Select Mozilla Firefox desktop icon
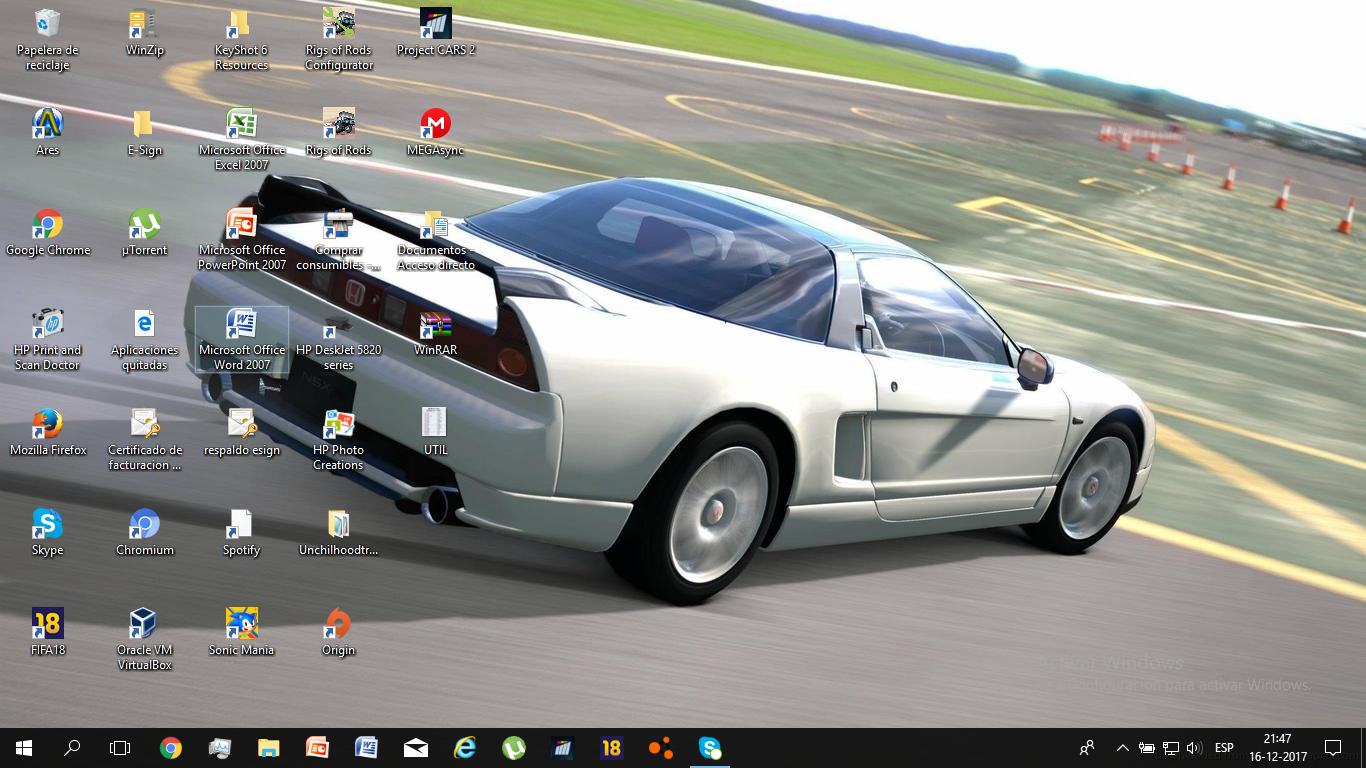Image resolution: width=1366 pixels, height=768 pixels. coord(47,431)
